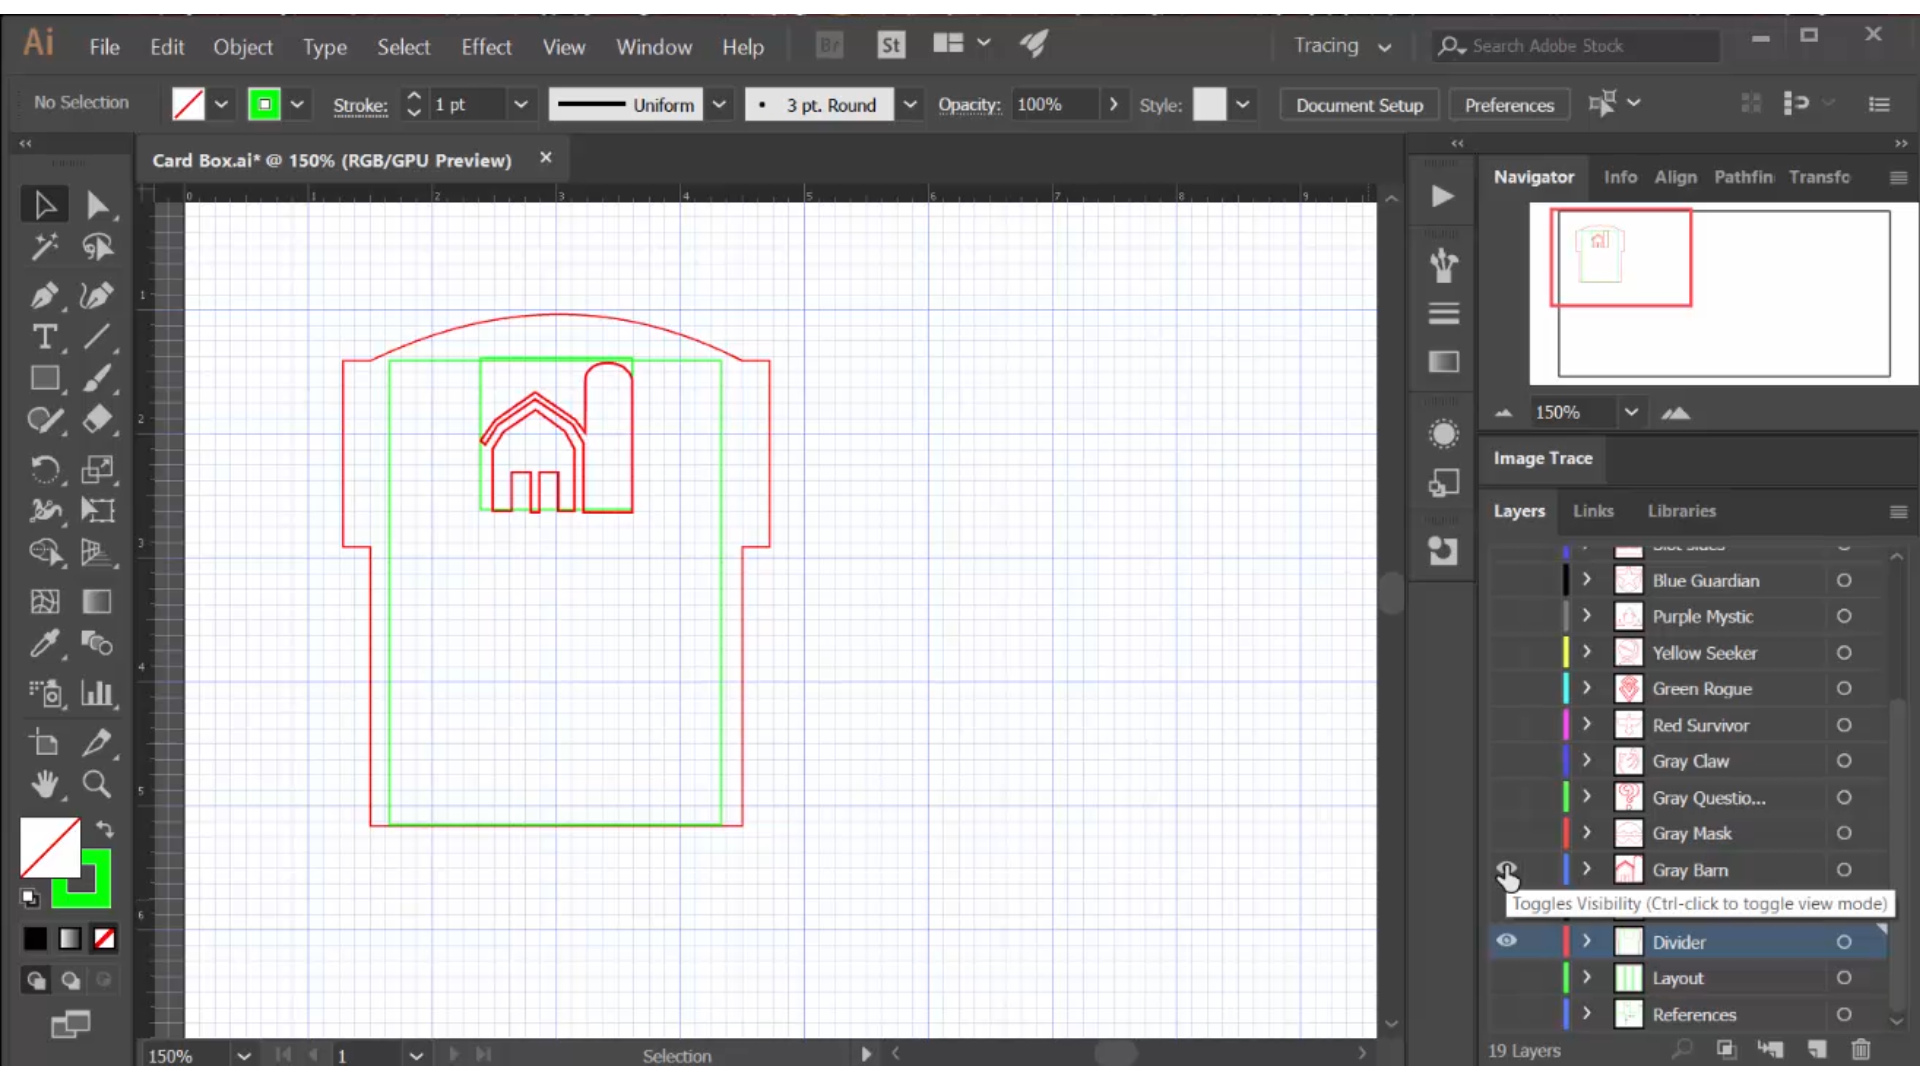
Task: Click the Stroke weight input field
Action: (x=467, y=104)
